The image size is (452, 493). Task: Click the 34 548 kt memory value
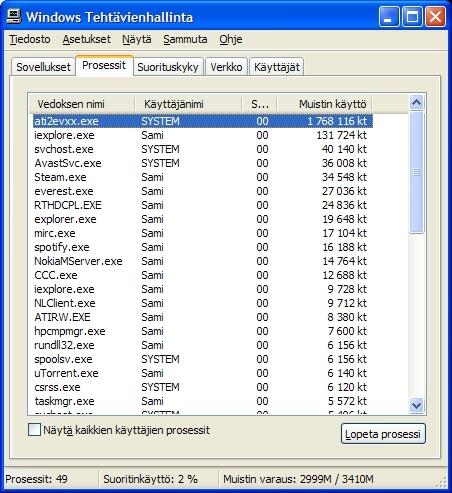pos(344,177)
